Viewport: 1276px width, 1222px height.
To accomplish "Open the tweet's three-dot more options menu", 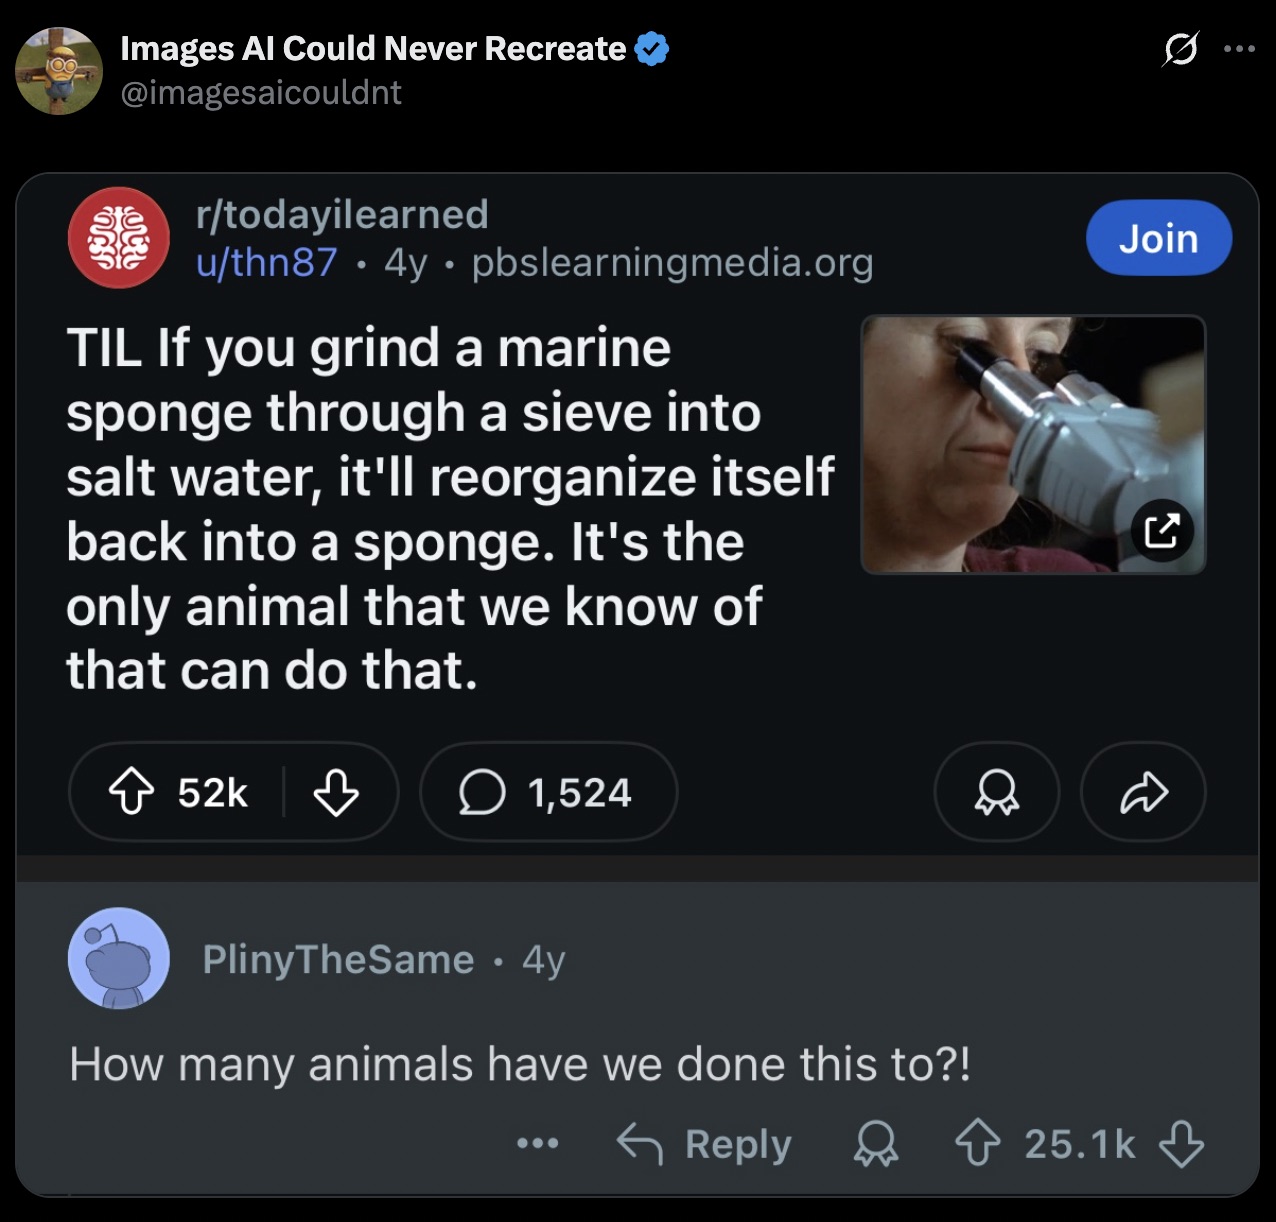I will tap(1239, 49).
